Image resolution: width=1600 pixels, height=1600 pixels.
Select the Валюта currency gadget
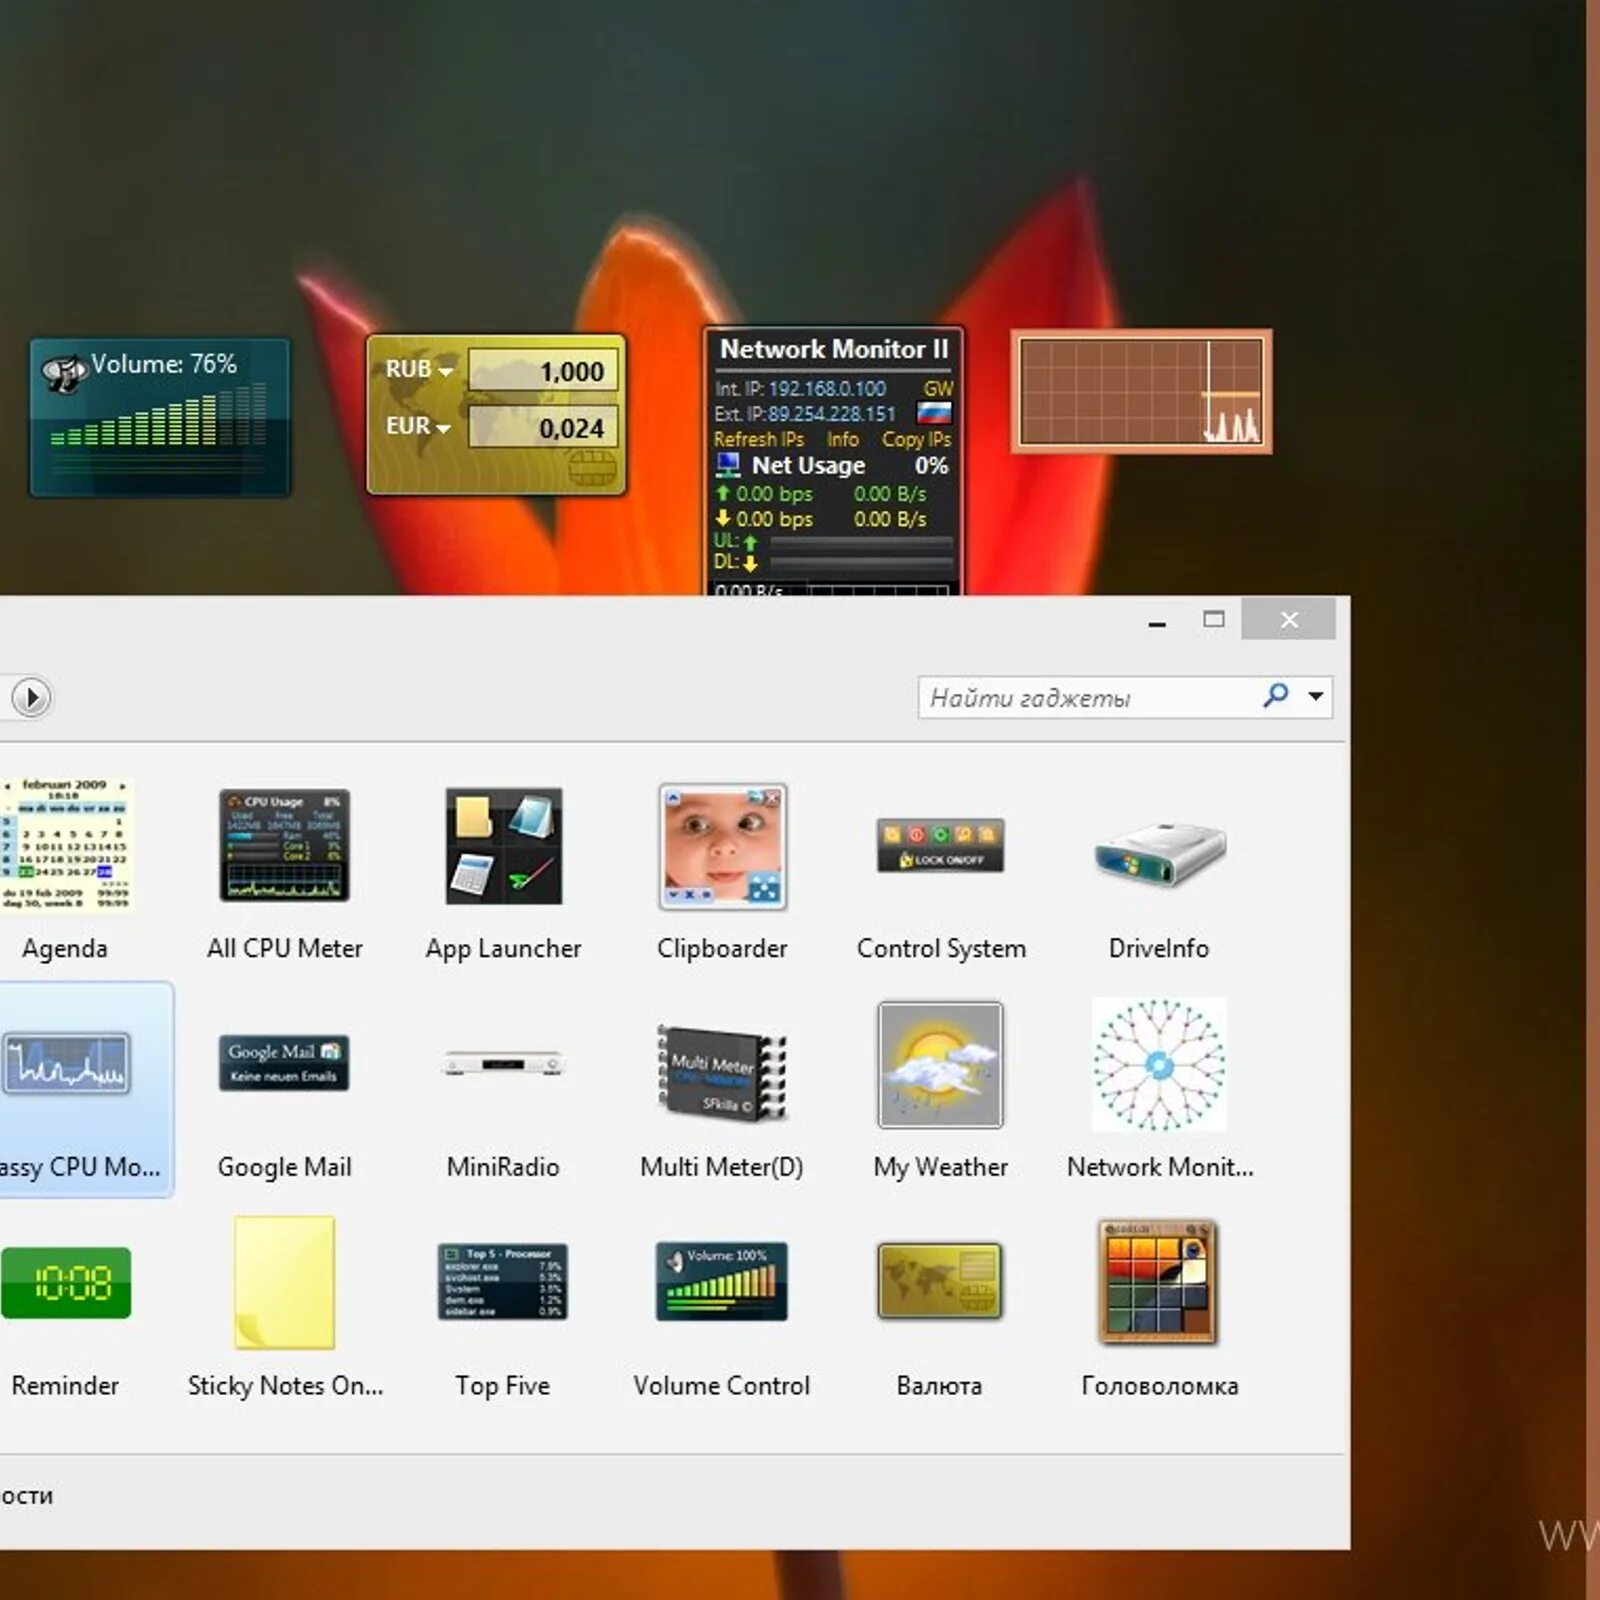coord(941,1282)
